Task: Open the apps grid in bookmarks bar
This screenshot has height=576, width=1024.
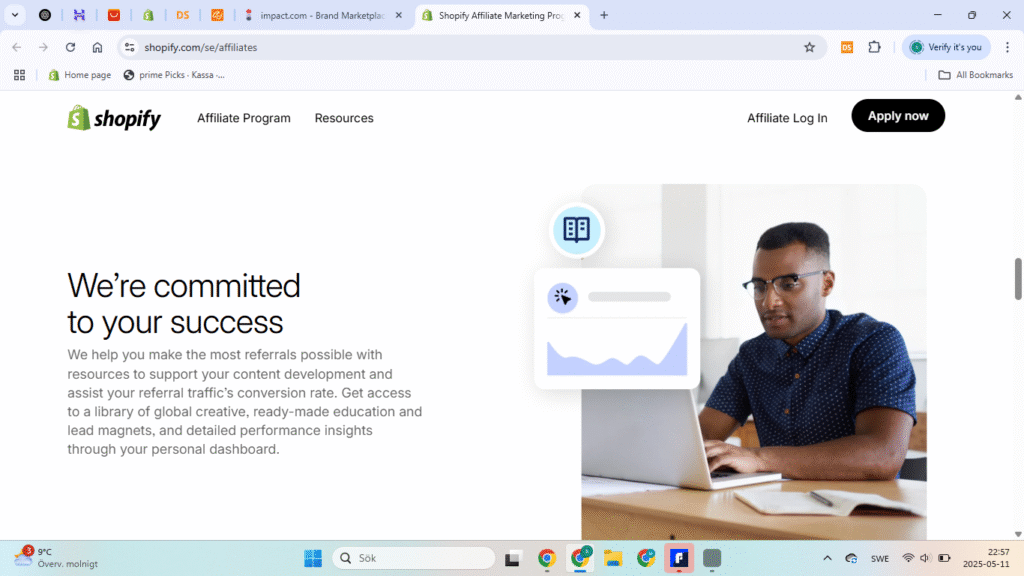Action: pyautogui.click(x=20, y=75)
